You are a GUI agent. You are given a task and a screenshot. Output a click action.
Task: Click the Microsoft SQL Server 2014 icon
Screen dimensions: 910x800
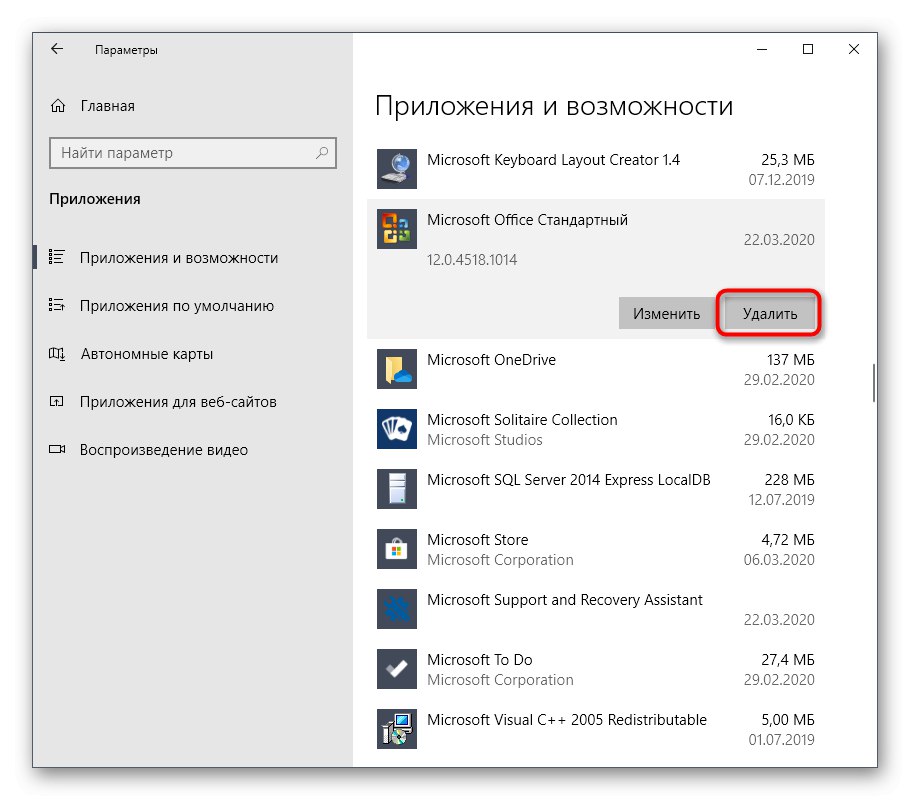click(x=396, y=489)
